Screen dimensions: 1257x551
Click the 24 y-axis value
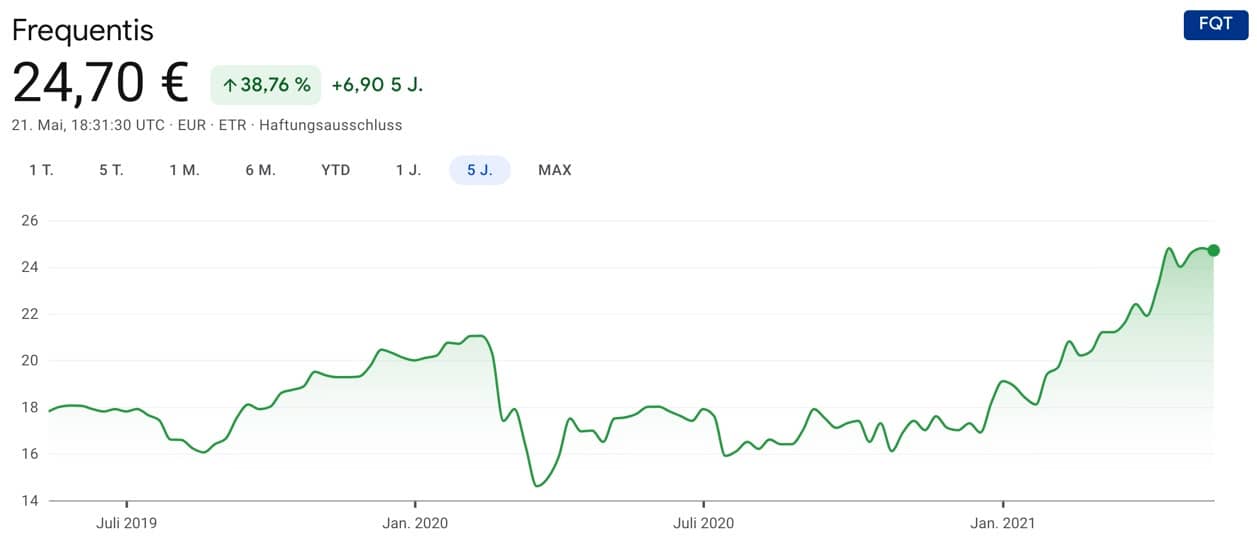(29, 267)
